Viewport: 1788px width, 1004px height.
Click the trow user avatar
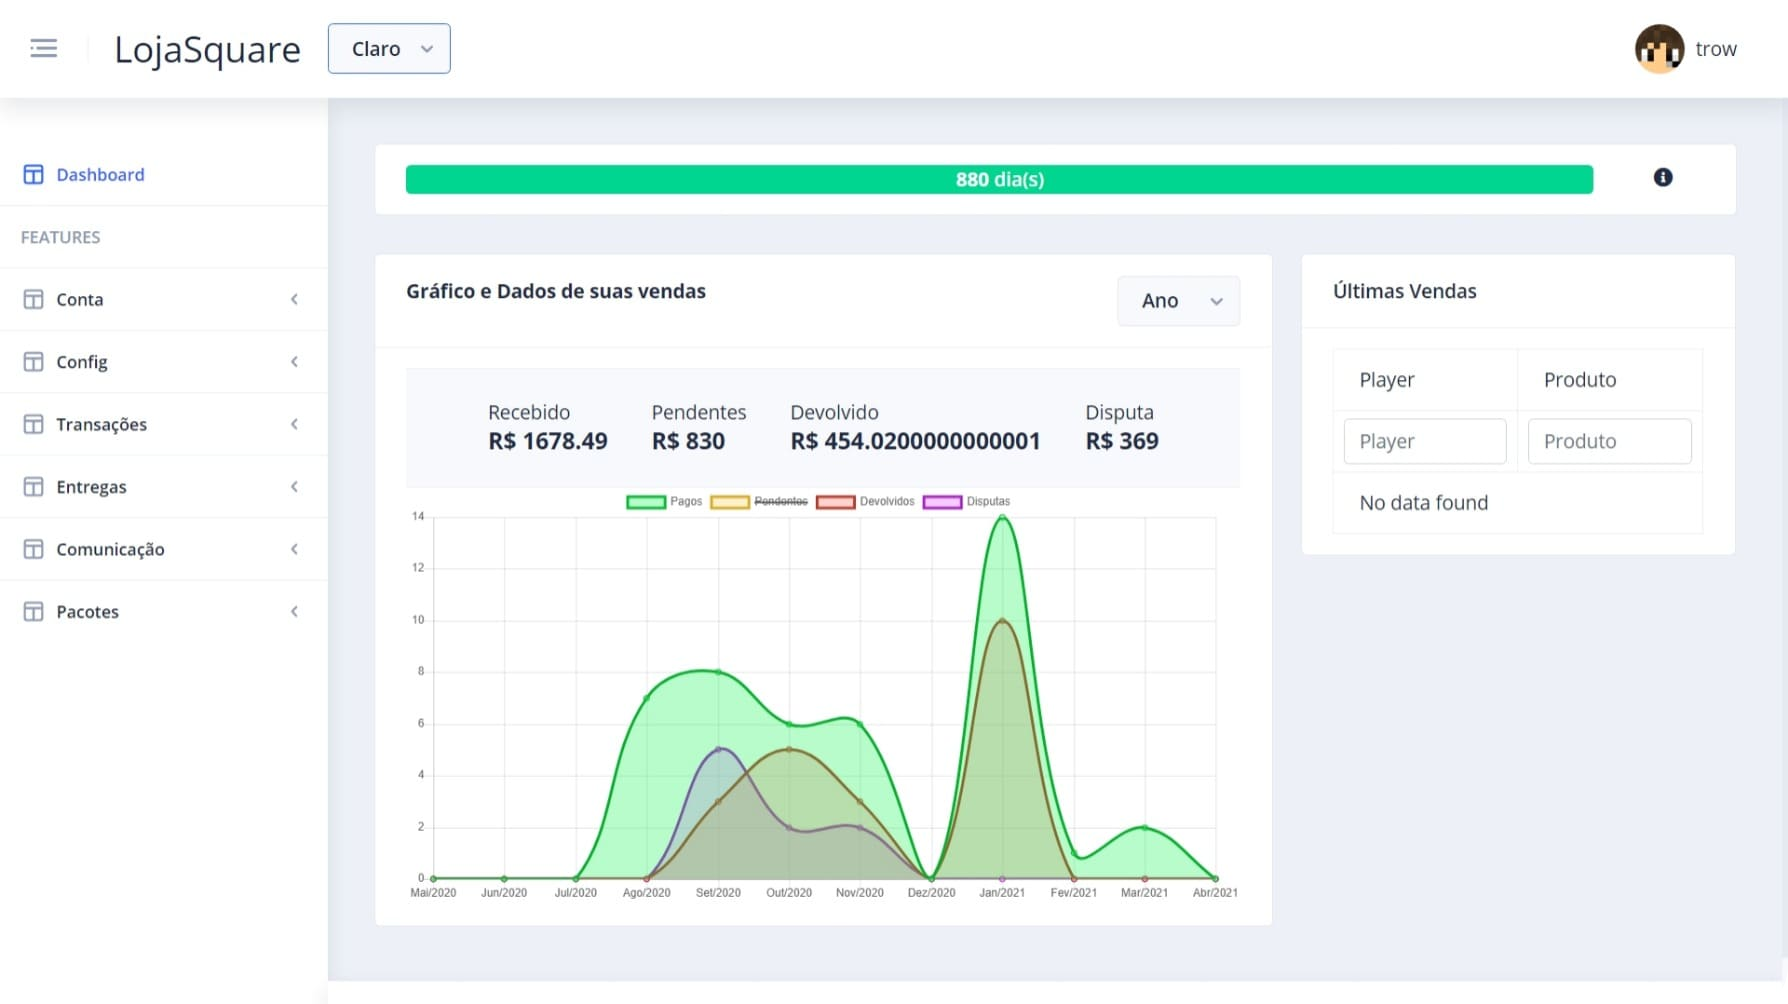click(1659, 49)
